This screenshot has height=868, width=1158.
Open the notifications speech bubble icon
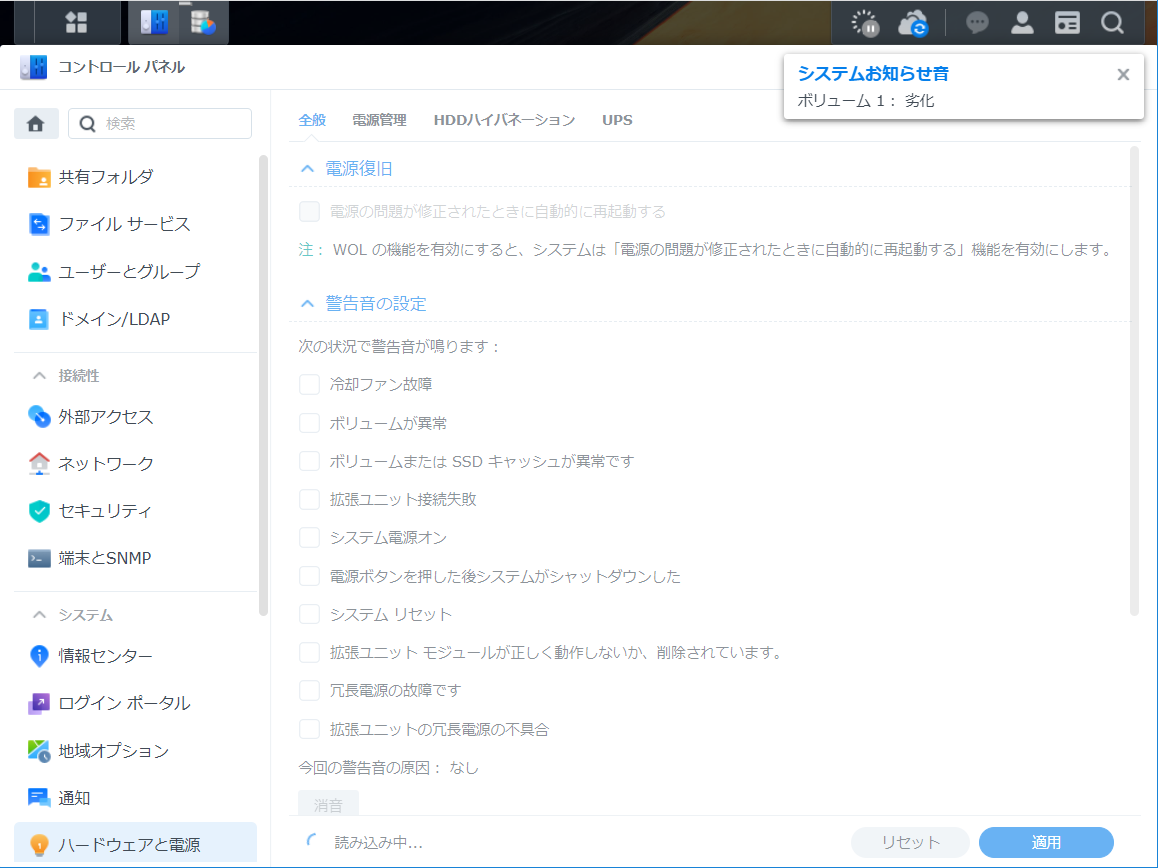[x=977, y=23]
